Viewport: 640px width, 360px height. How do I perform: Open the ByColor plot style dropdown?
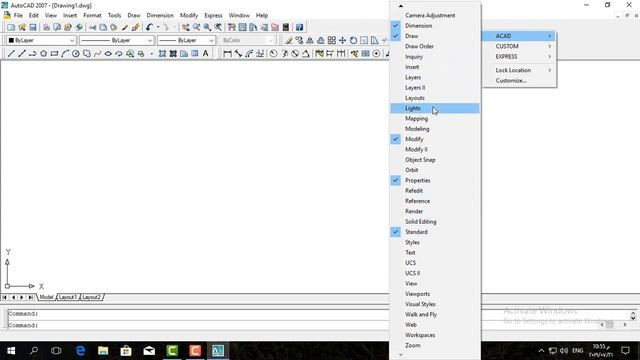click(x=246, y=40)
